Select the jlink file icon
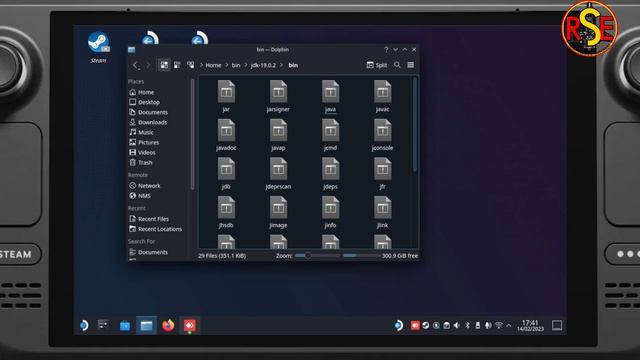Viewport: 640px width, 360px height. (382, 208)
